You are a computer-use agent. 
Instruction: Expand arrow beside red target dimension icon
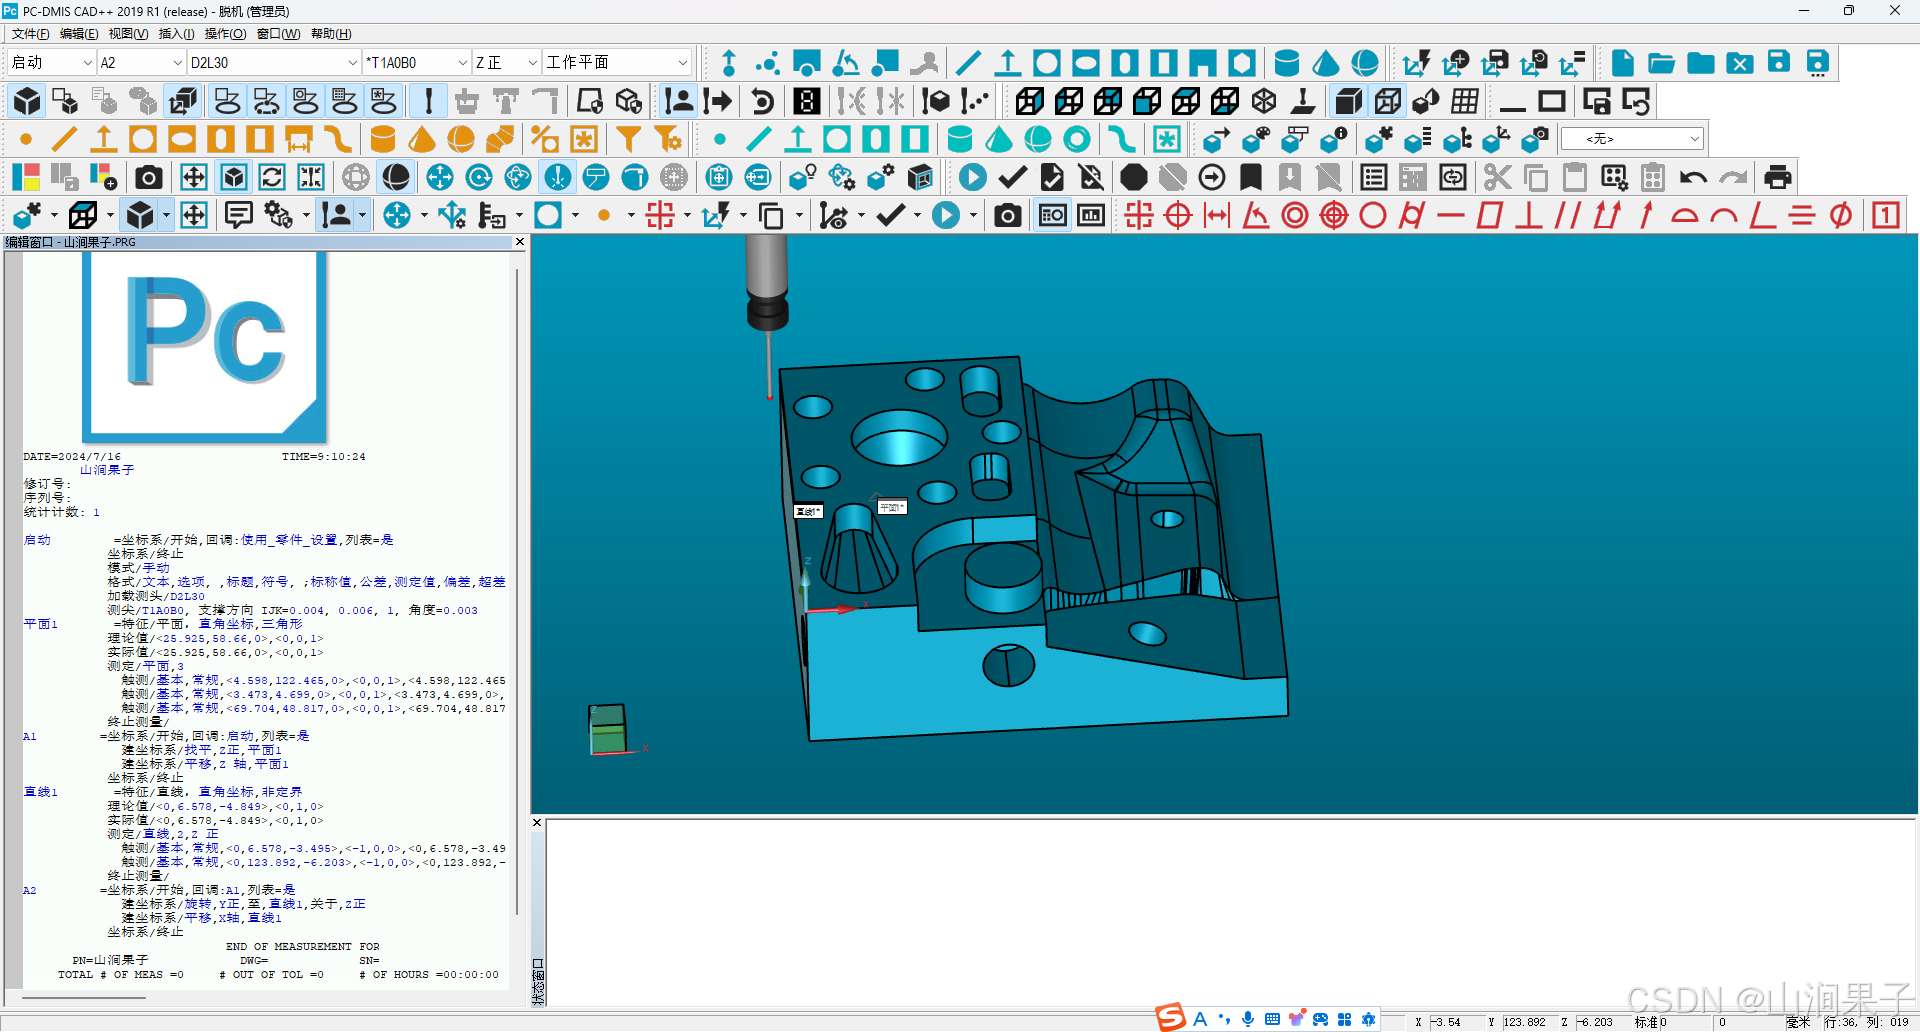[x=687, y=215]
